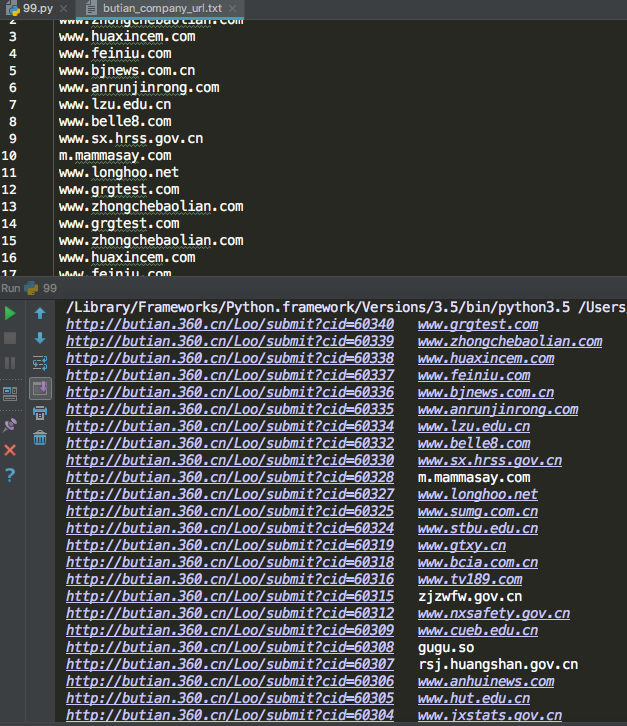Viewport: 627px width, 726px height.
Task: Open link ending with cid=60328
Action: click(x=230, y=477)
